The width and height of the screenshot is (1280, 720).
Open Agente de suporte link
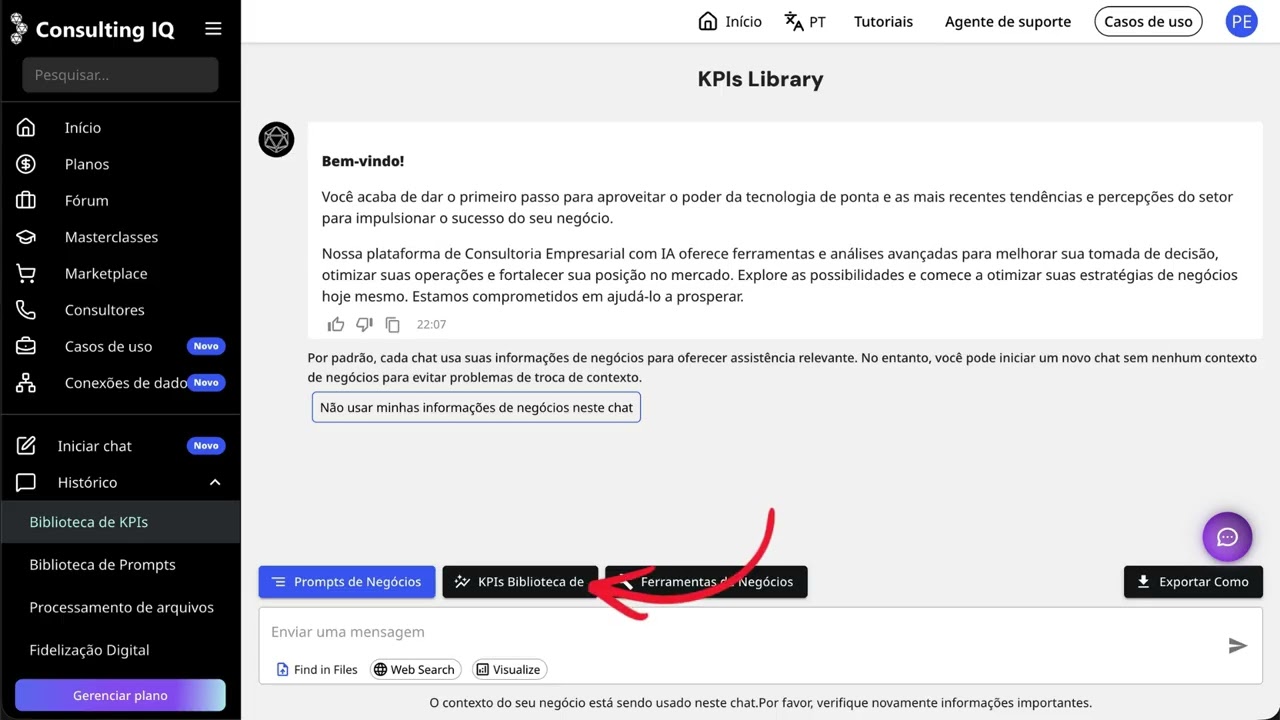tap(1008, 21)
